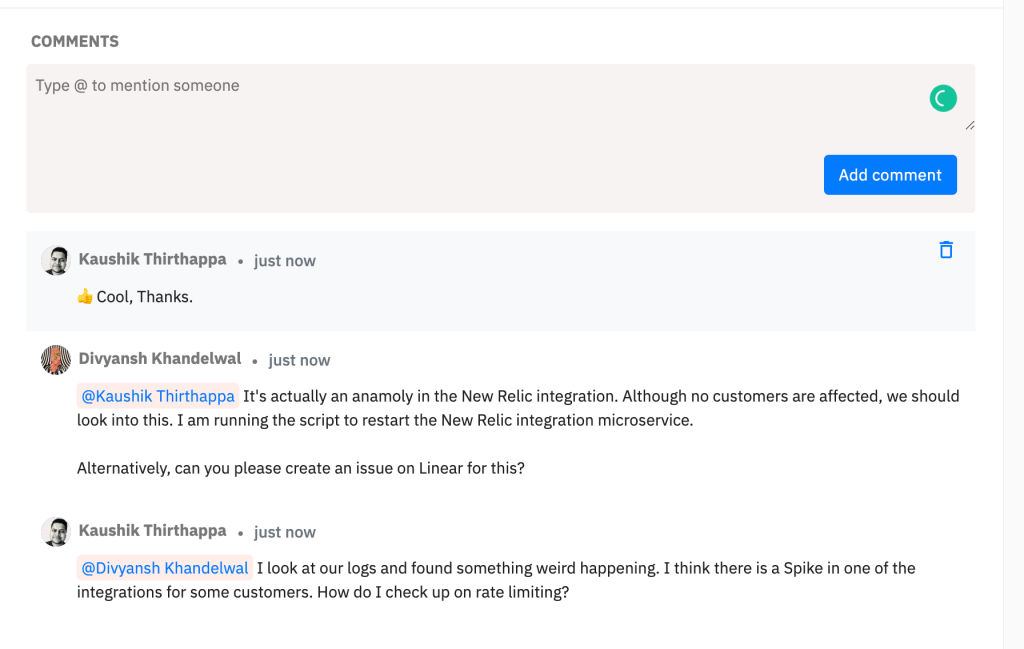Click Kaushik Thirthappa's name on the bottom comment
The height and width of the screenshot is (649, 1024).
152,531
